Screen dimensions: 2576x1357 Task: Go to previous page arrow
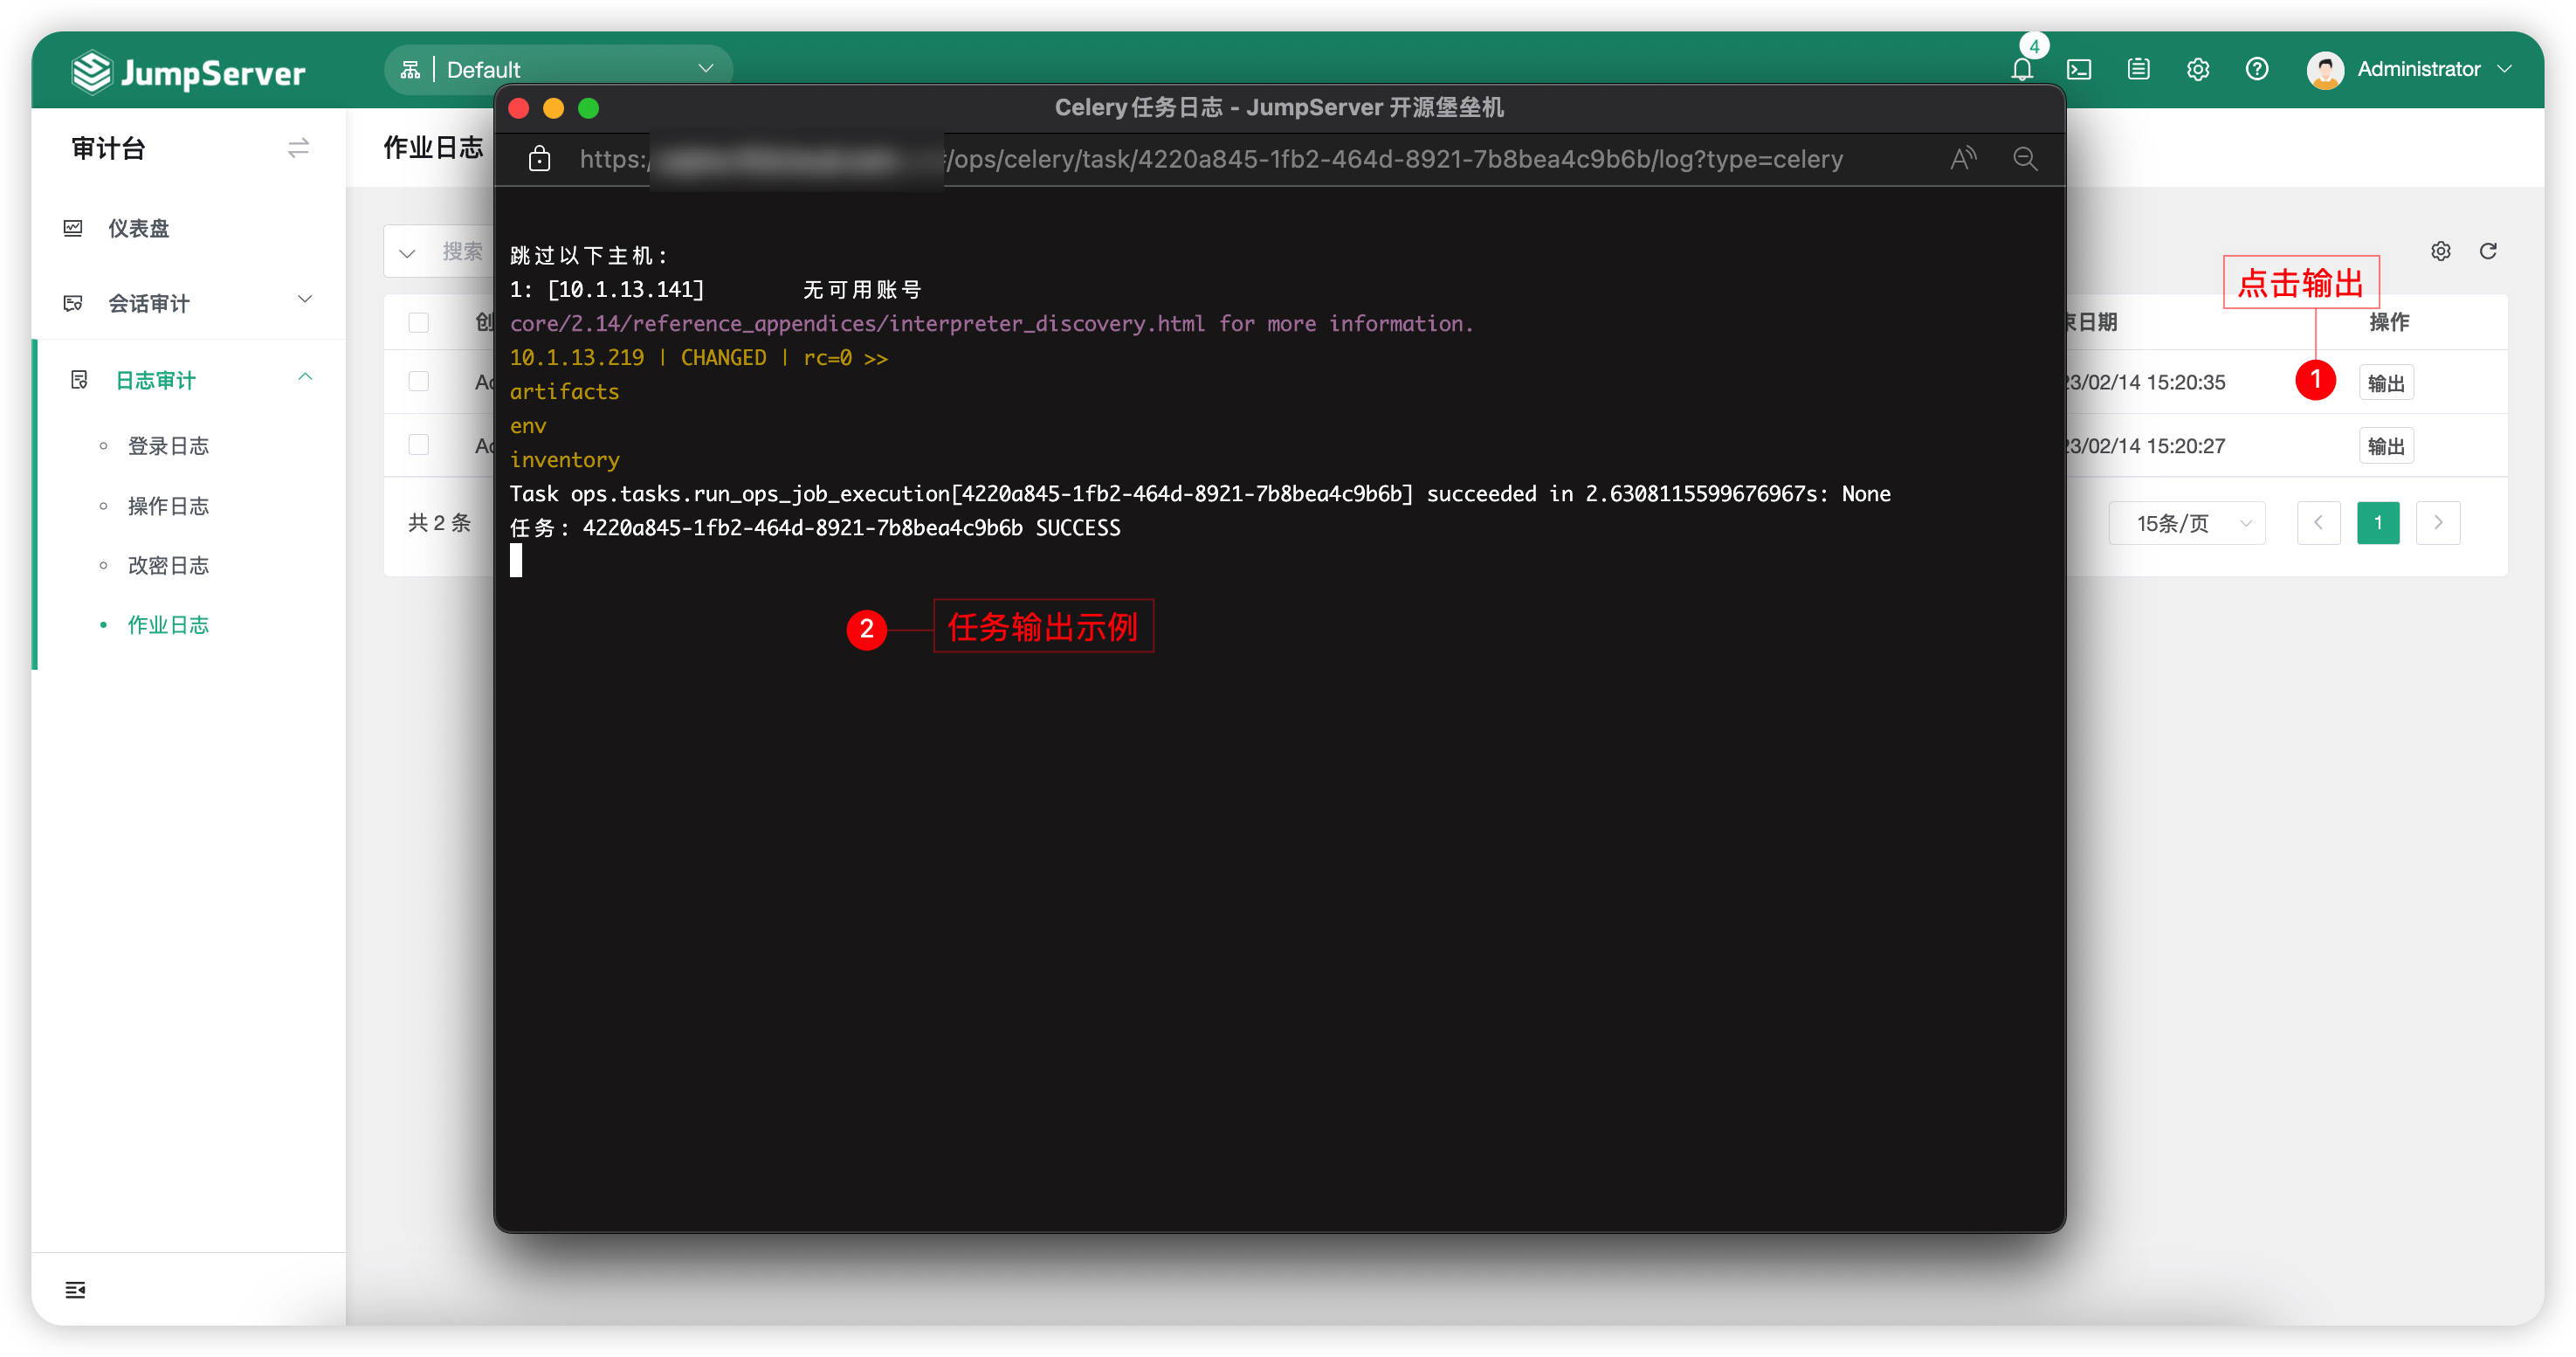(2319, 523)
